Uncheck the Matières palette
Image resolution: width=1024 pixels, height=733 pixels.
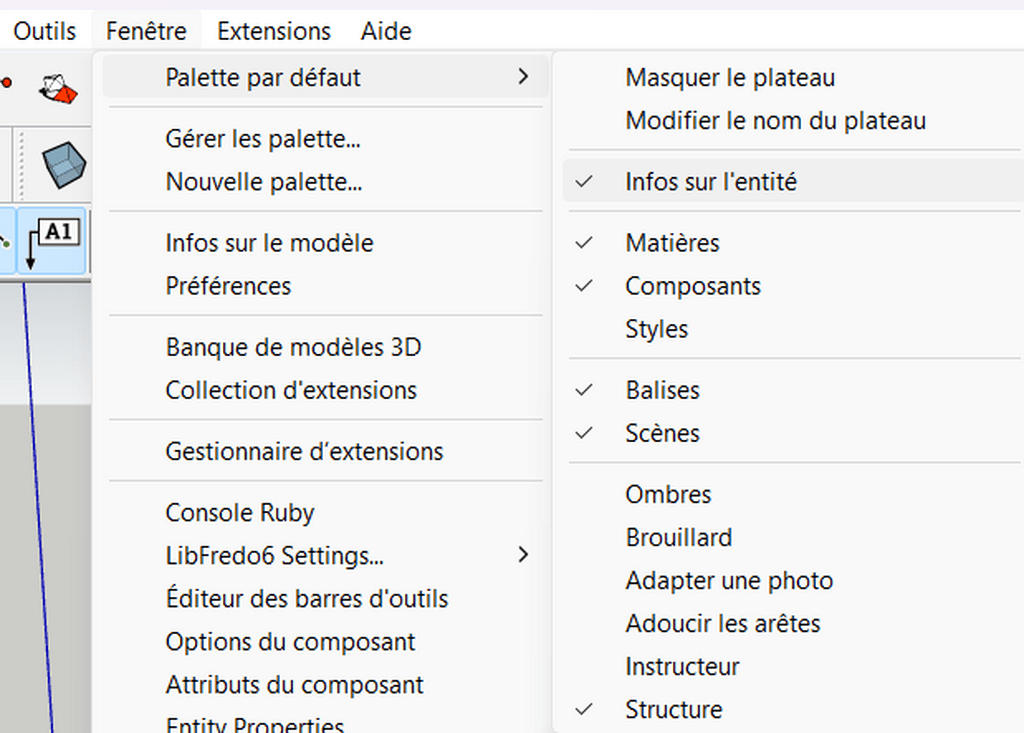click(x=672, y=243)
